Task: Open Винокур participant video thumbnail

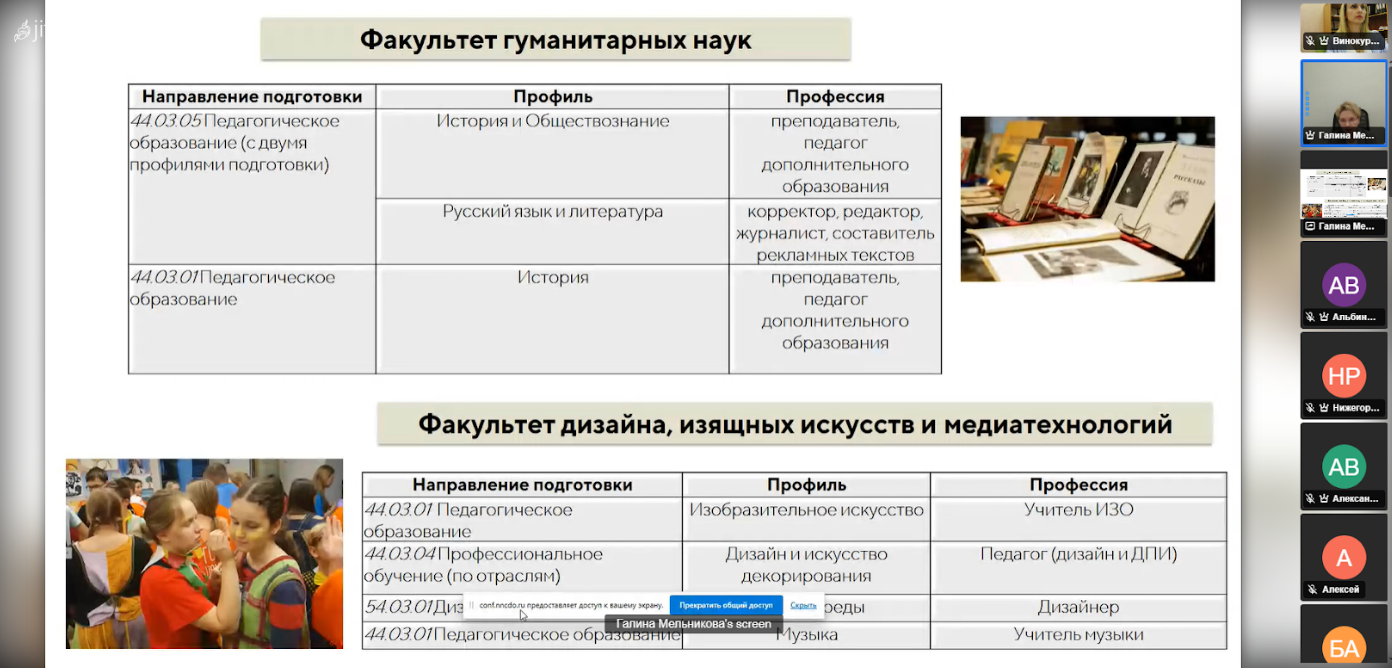Action: click(1344, 27)
